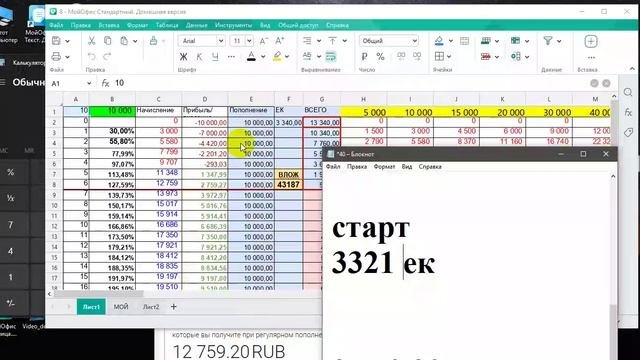Apply ruble currency format

(x=364, y=57)
